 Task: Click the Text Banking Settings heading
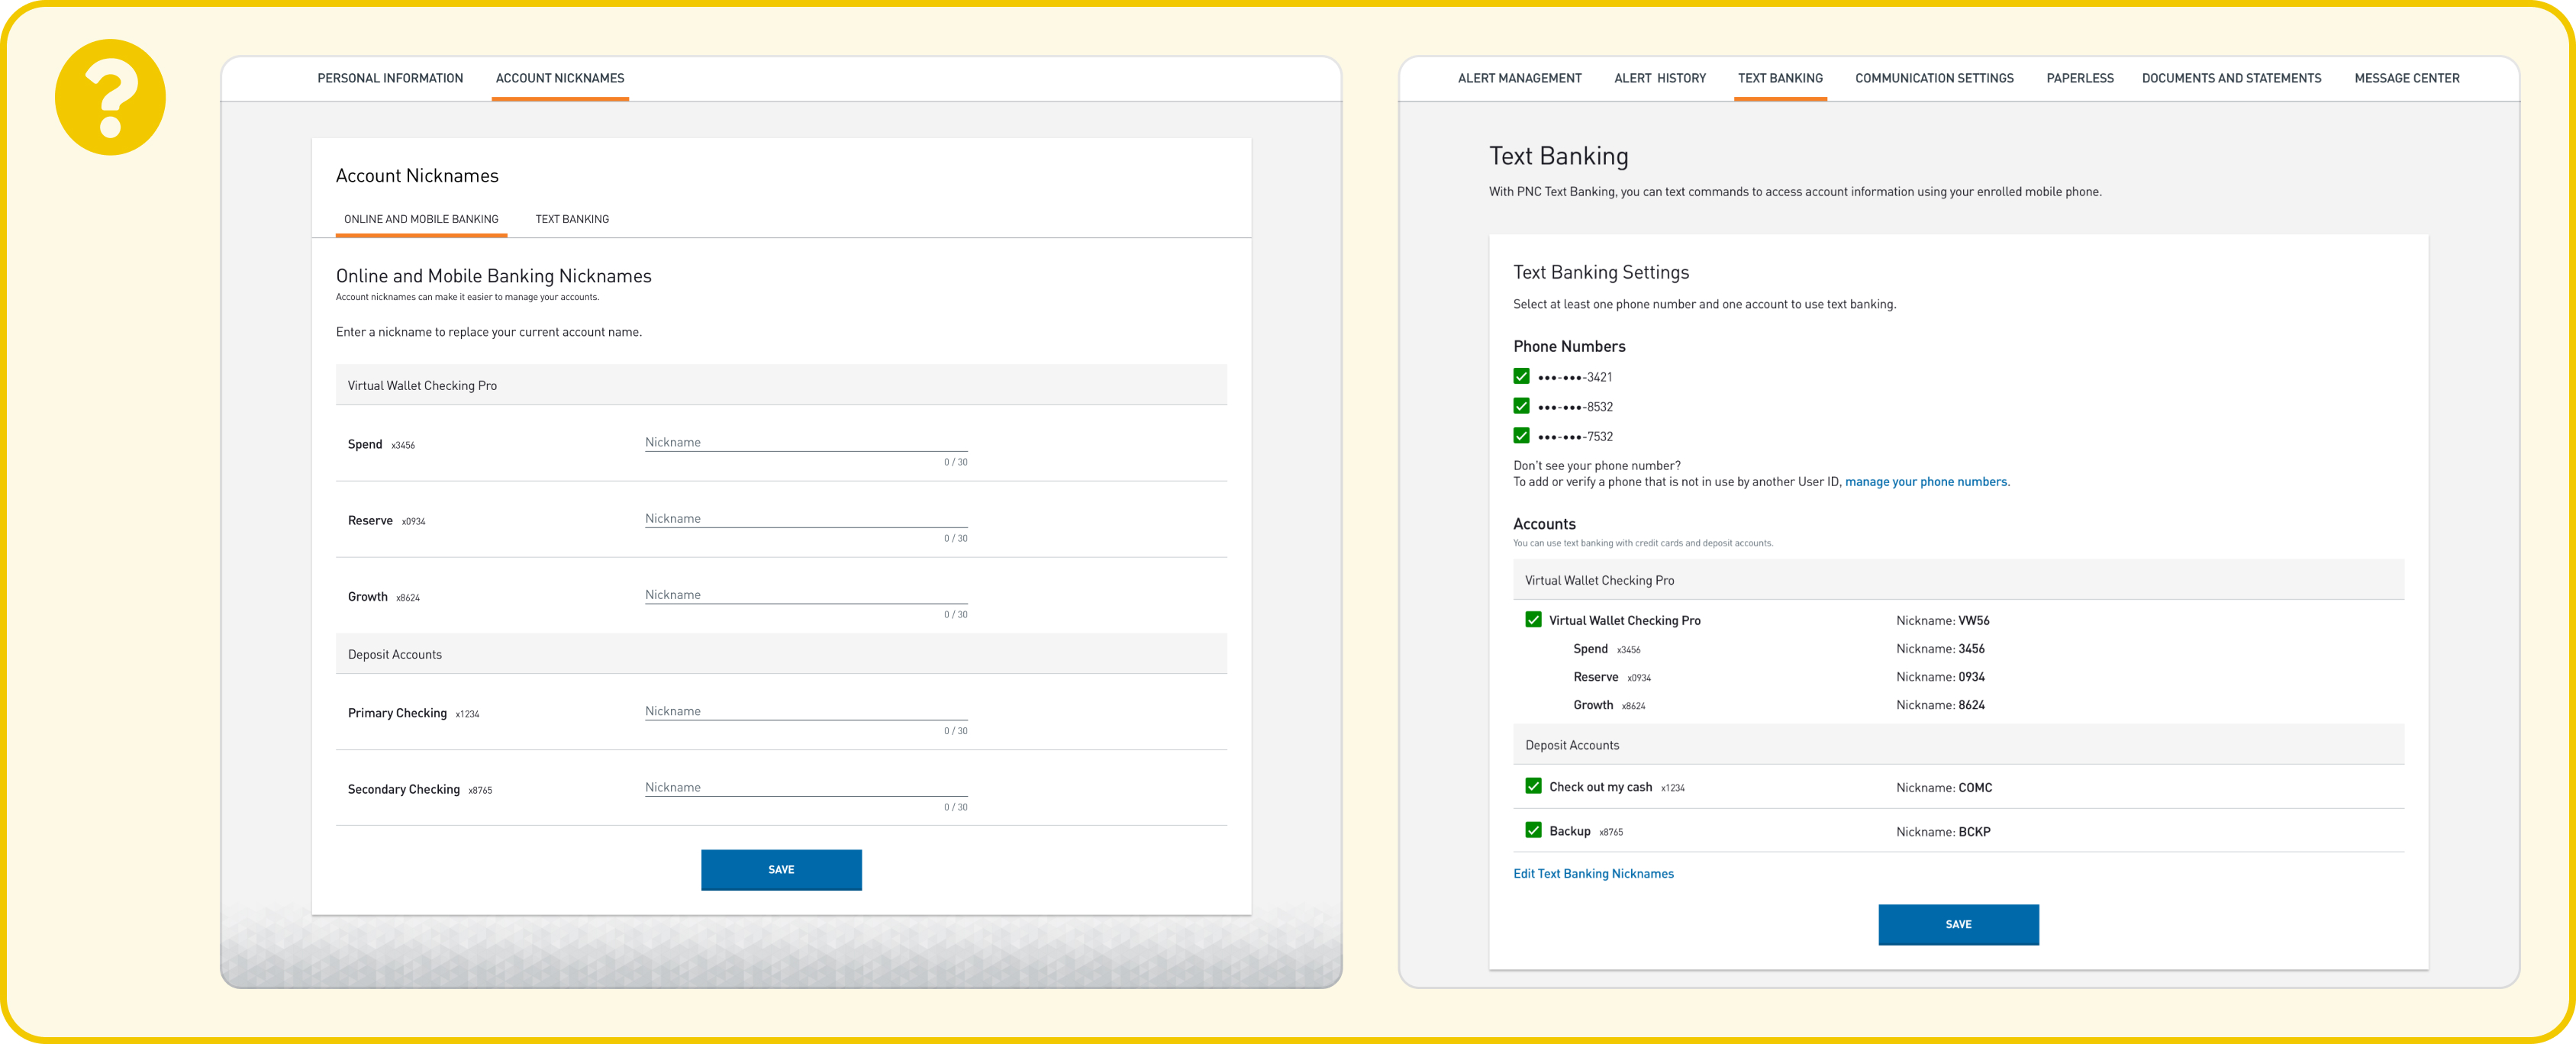(1601, 272)
